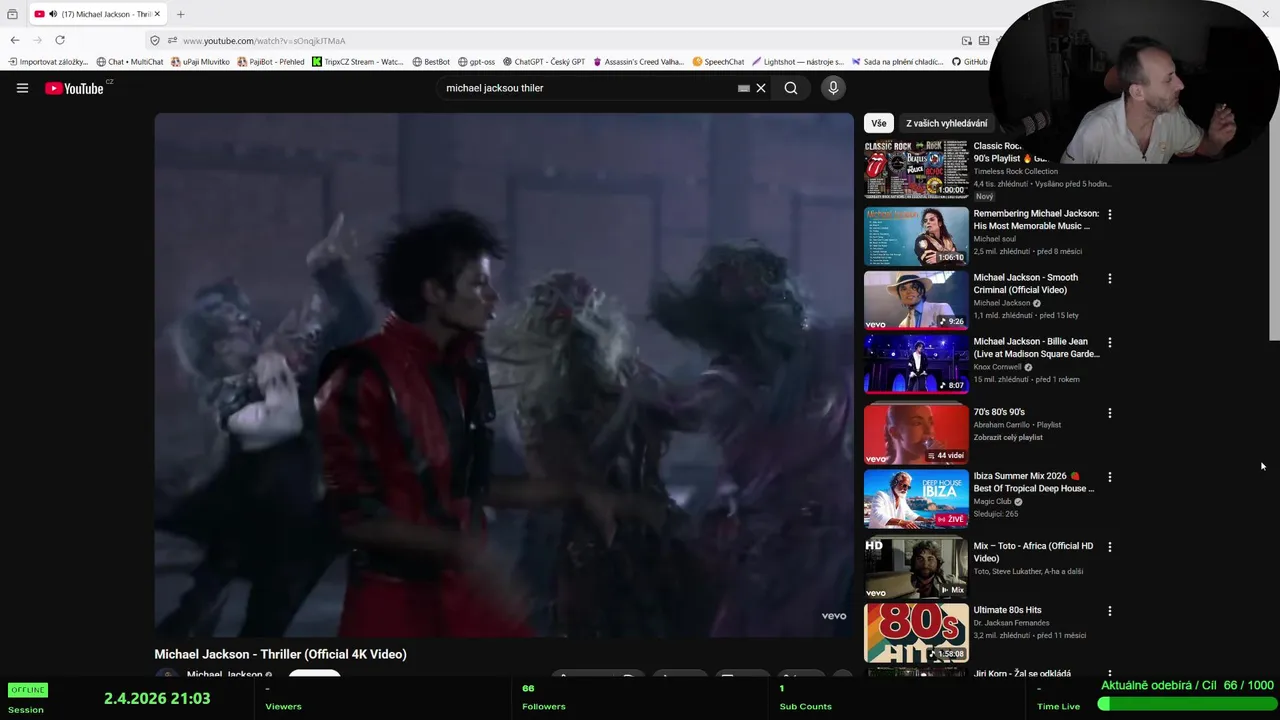Open 70's 80's 90's playlist thumbnail
1280x720 pixels.
click(916, 434)
